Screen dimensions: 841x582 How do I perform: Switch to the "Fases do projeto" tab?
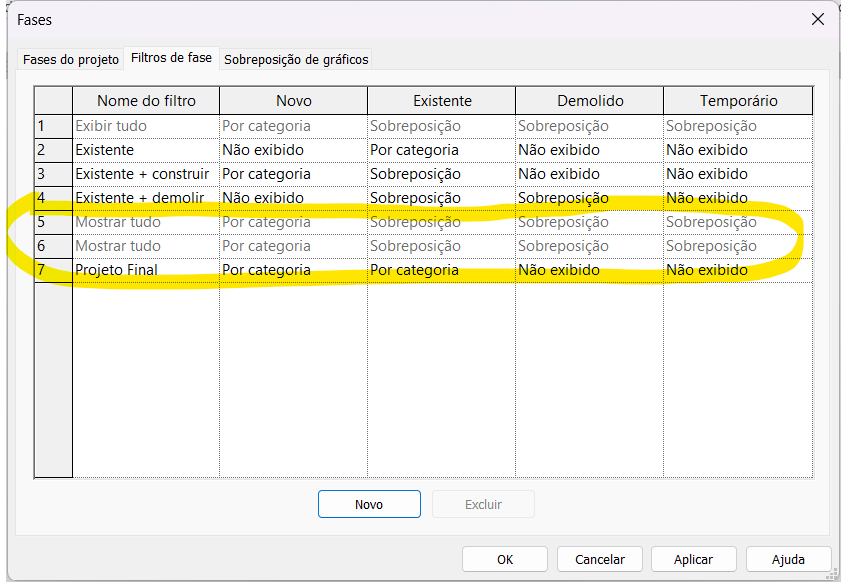(70, 59)
